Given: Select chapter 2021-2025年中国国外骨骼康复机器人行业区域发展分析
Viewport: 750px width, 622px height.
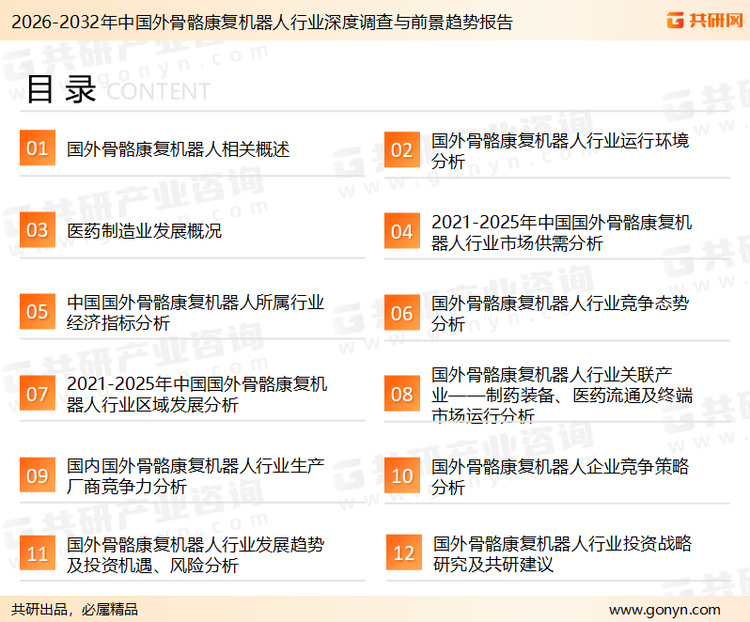Looking at the screenshot, I should (197, 394).
